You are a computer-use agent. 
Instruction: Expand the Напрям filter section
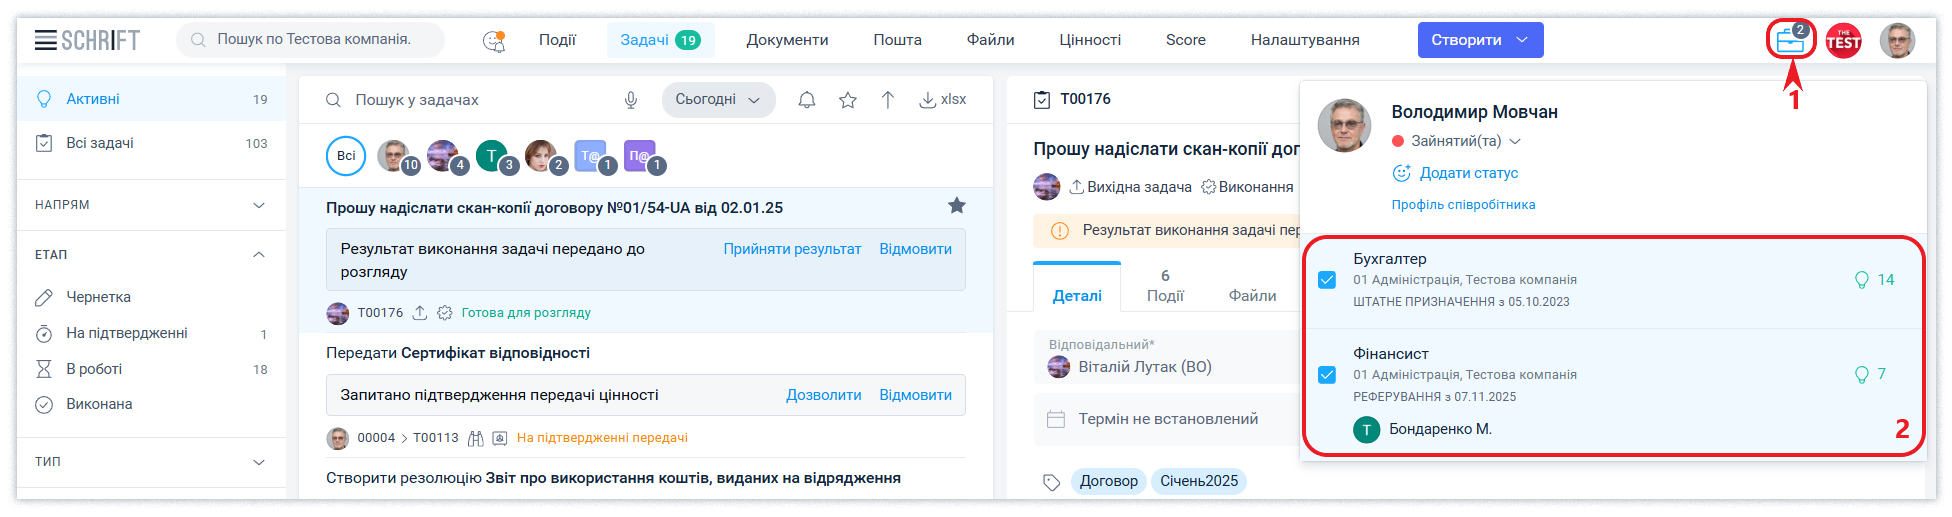pos(259,205)
